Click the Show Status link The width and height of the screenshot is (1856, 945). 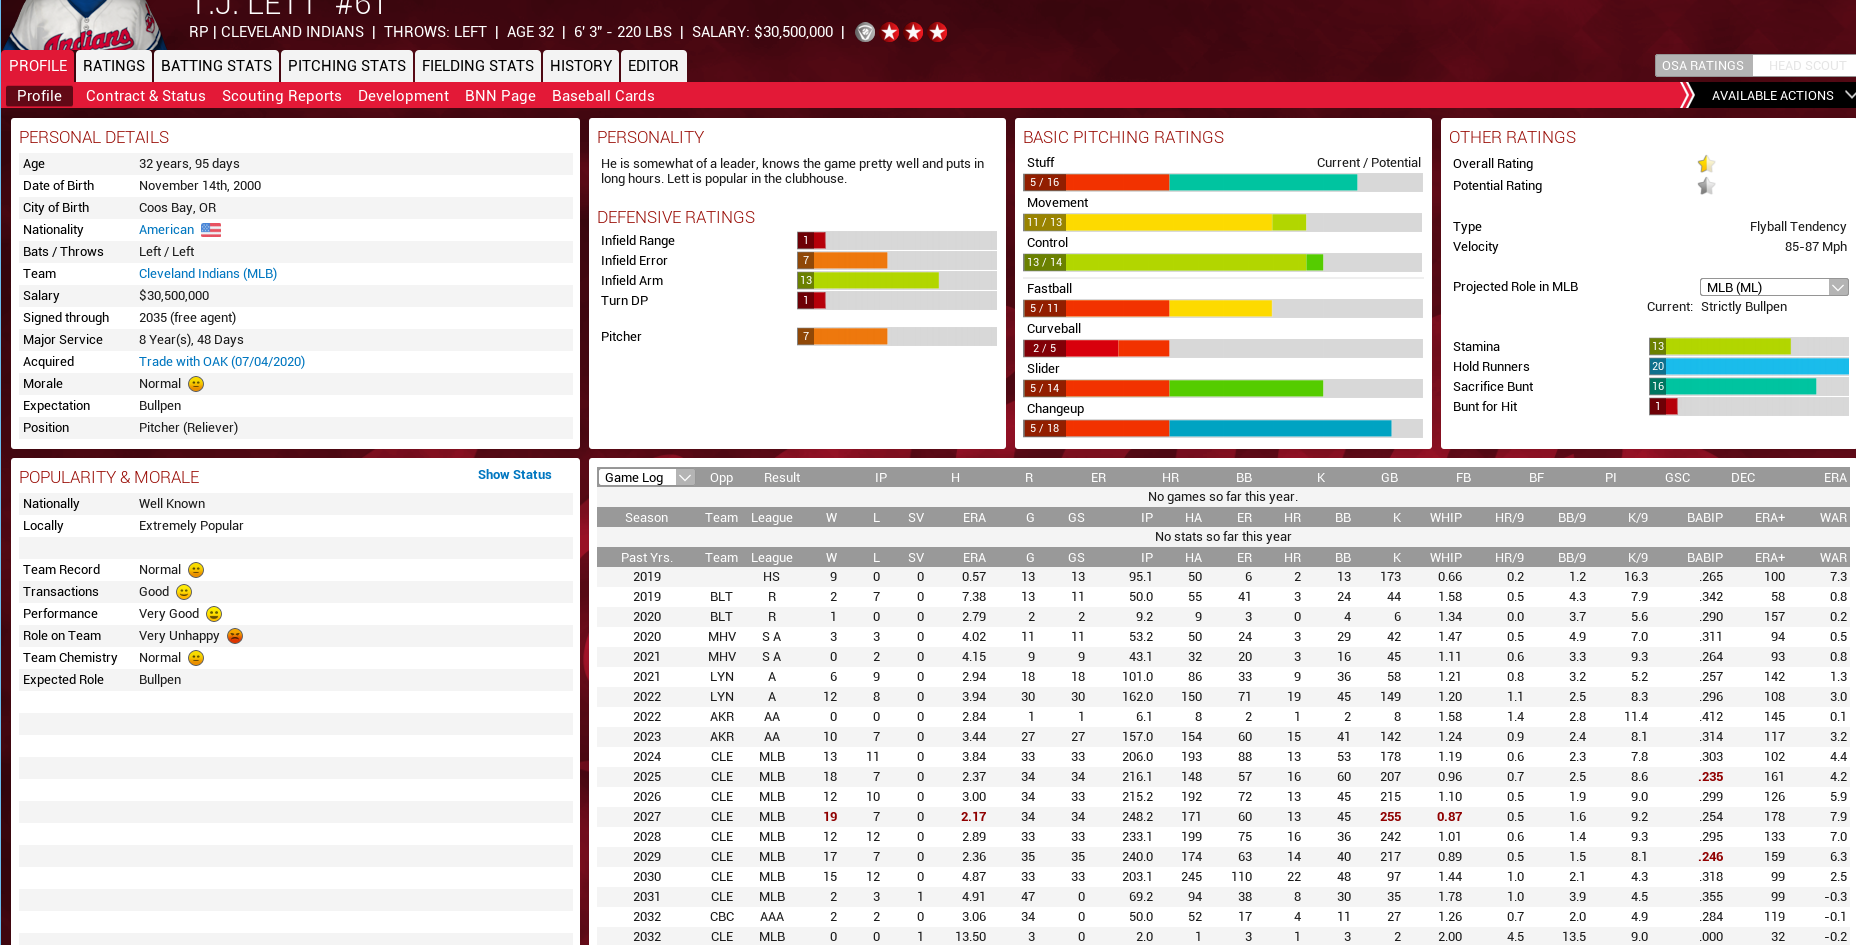tap(514, 475)
